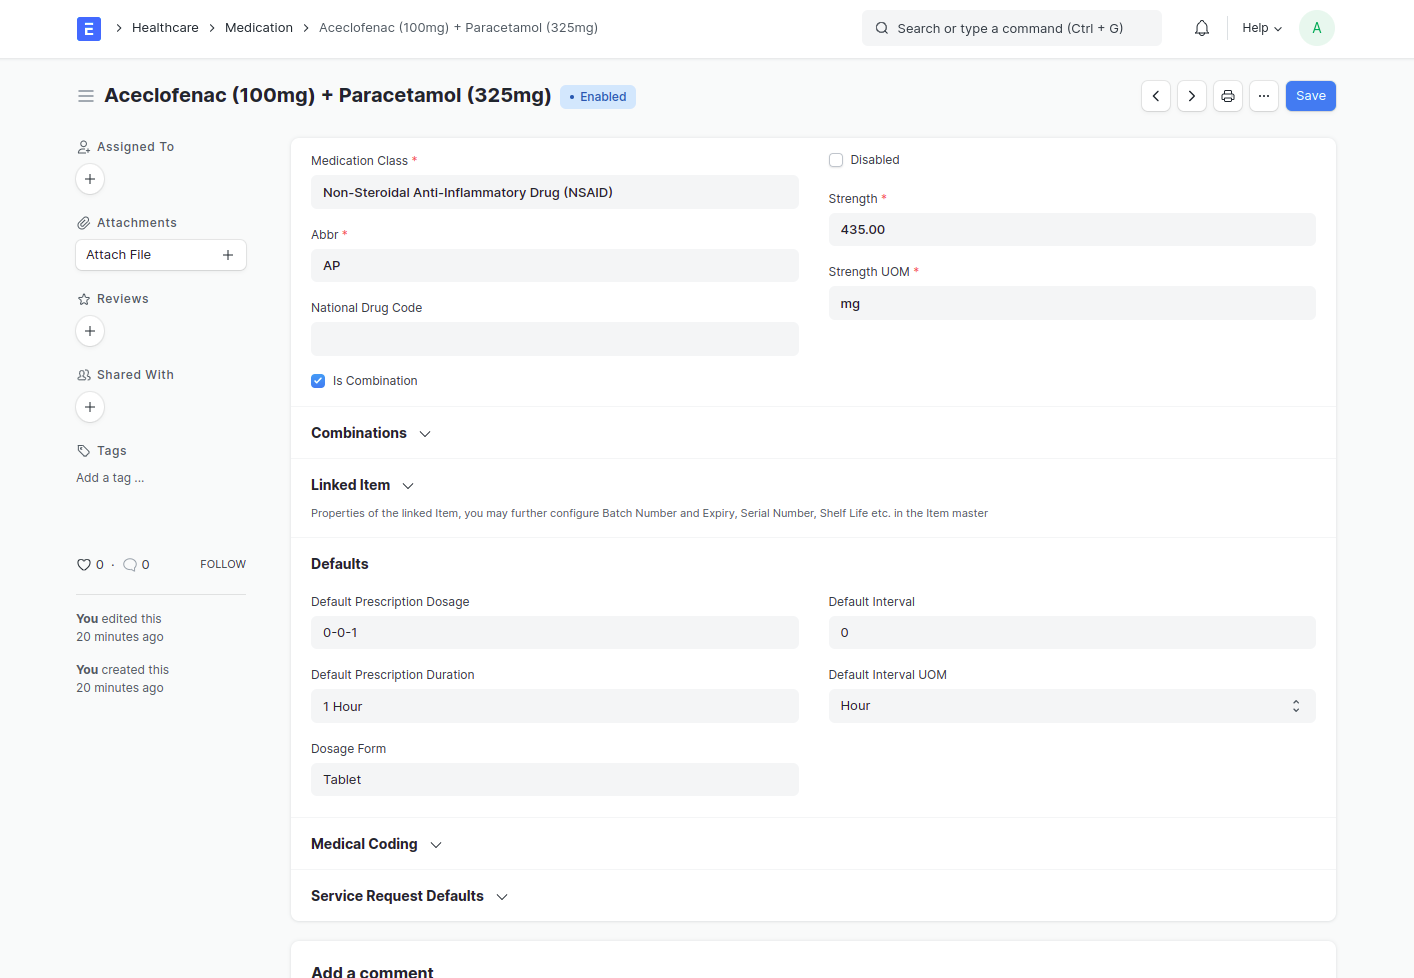Screen dimensions: 1414x978
Task: Navigate to the Healthcare breadcrumb
Action: (165, 28)
